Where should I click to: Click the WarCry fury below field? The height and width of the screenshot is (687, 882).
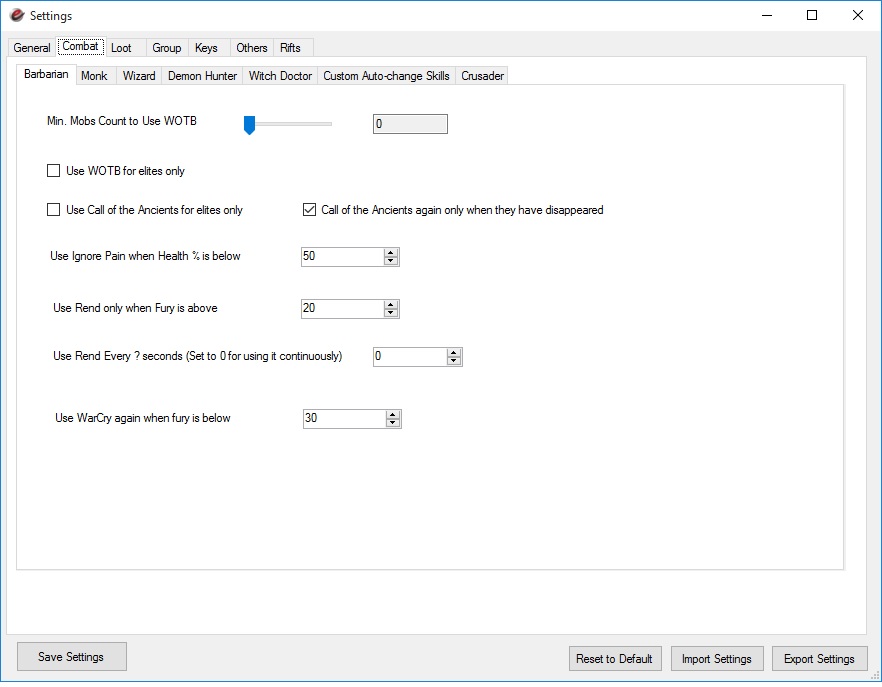[x=344, y=418]
